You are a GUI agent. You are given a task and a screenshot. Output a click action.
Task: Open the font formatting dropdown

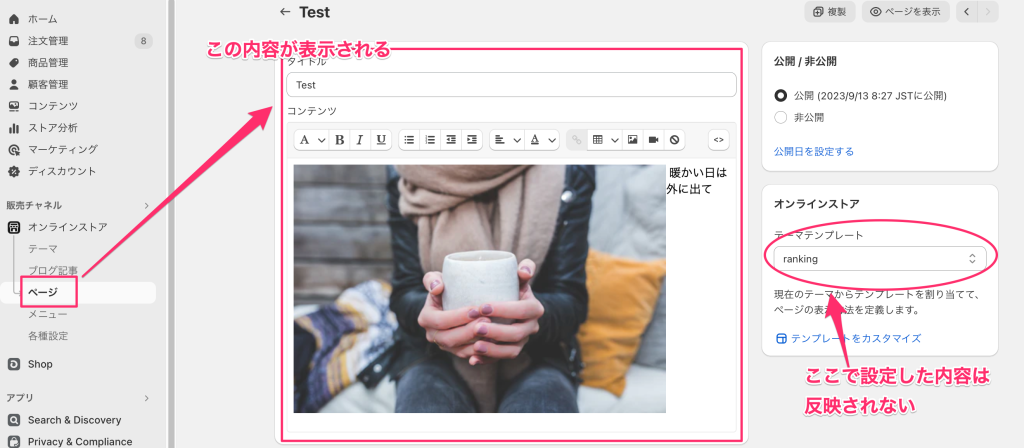[x=312, y=140]
